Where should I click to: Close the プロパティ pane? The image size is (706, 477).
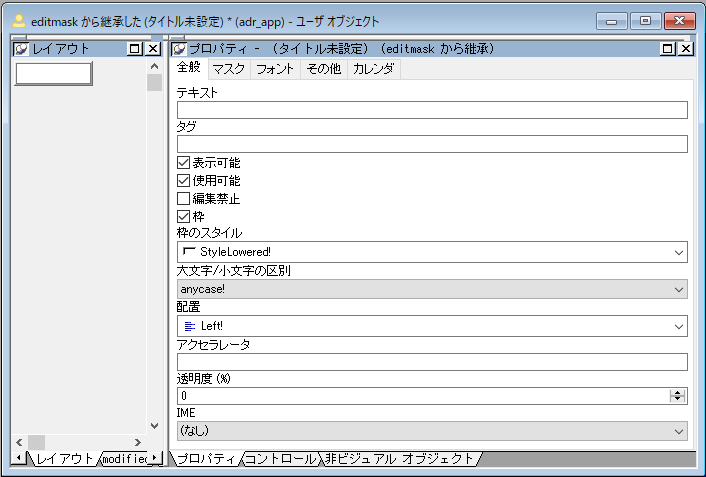685,49
